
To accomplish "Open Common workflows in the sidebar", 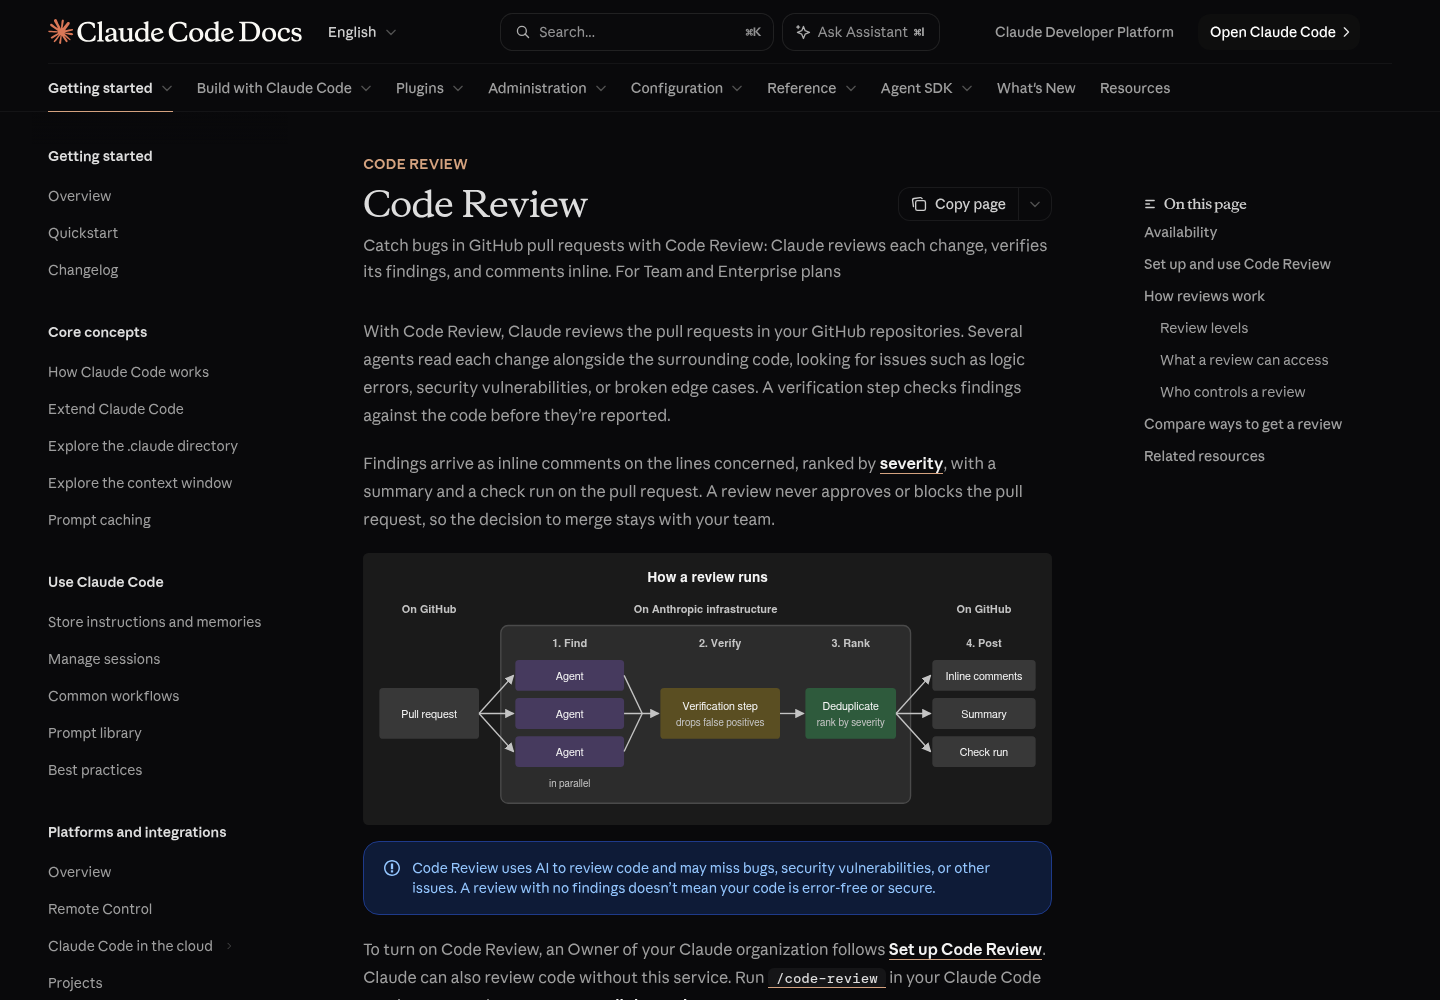I will pyautogui.click(x=113, y=696).
